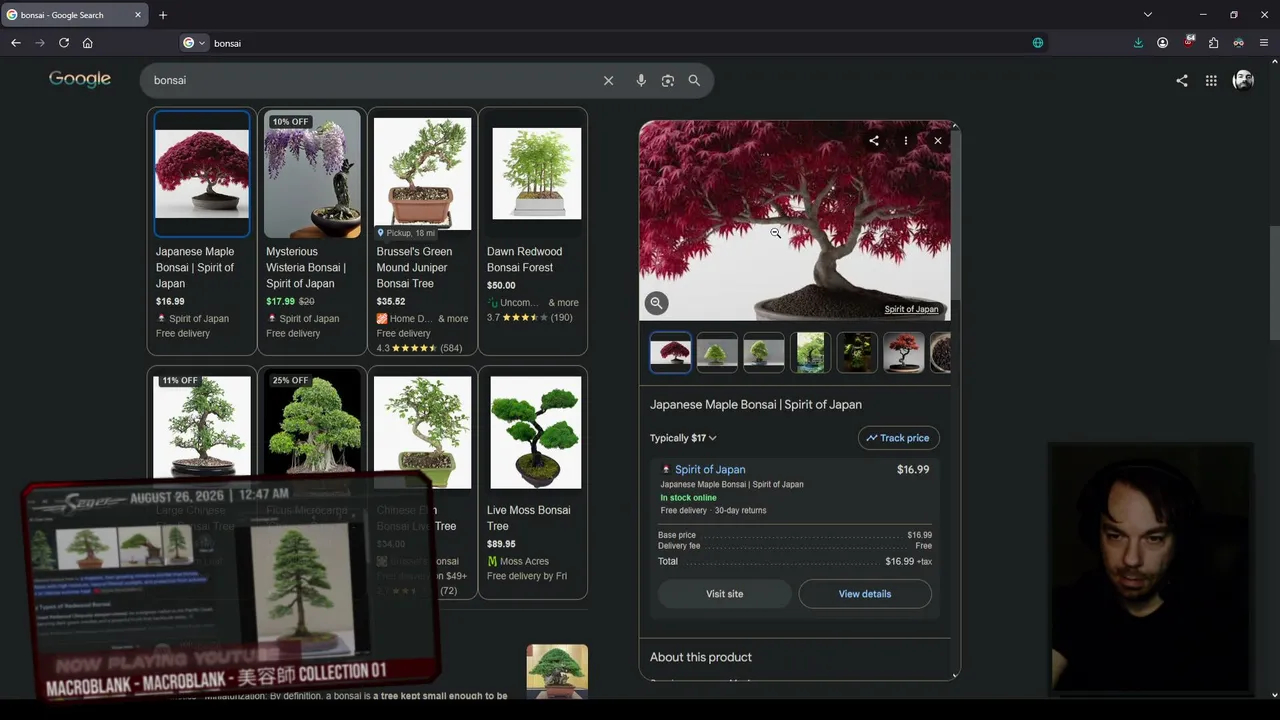Image resolution: width=1280 pixels, height=720 pixels.
Task: Search by image with Google Lens
Action: pyautogui.click(x=668, y=81)
